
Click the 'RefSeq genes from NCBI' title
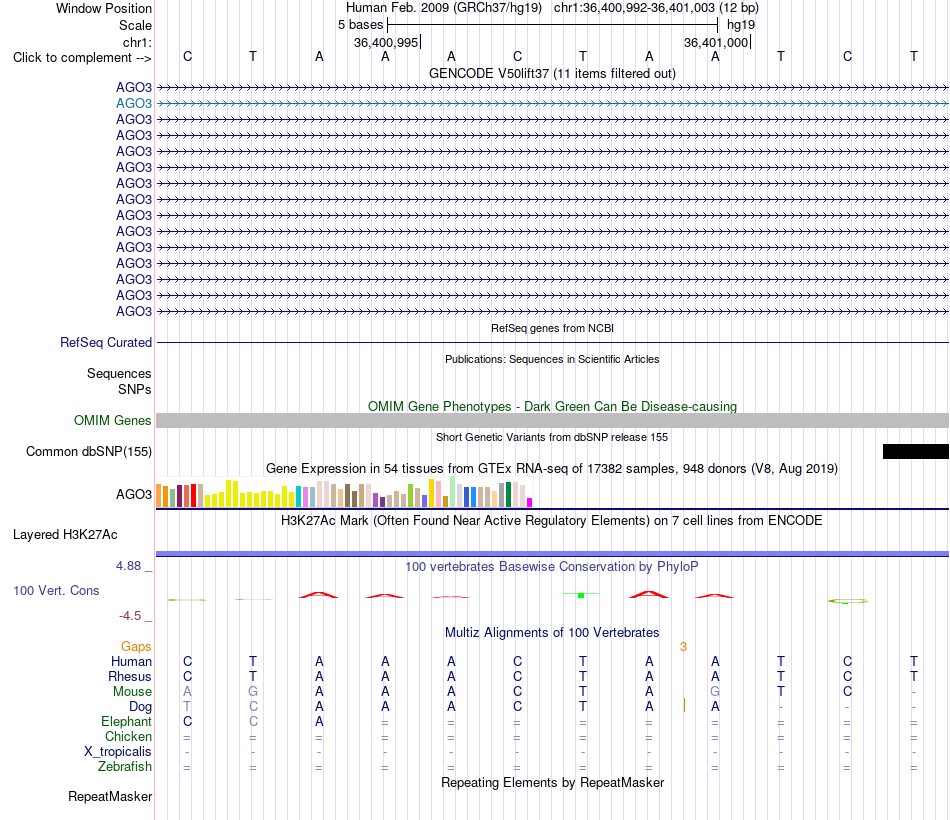(552, 328)
